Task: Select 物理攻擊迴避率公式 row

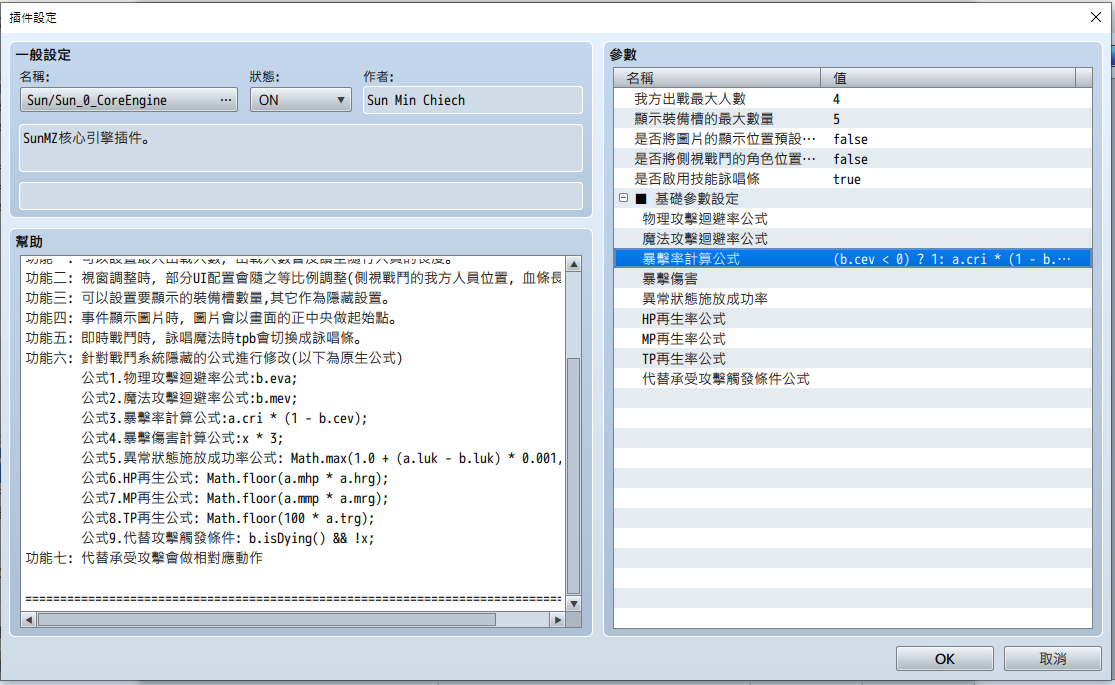Action: tap(853, 219)
